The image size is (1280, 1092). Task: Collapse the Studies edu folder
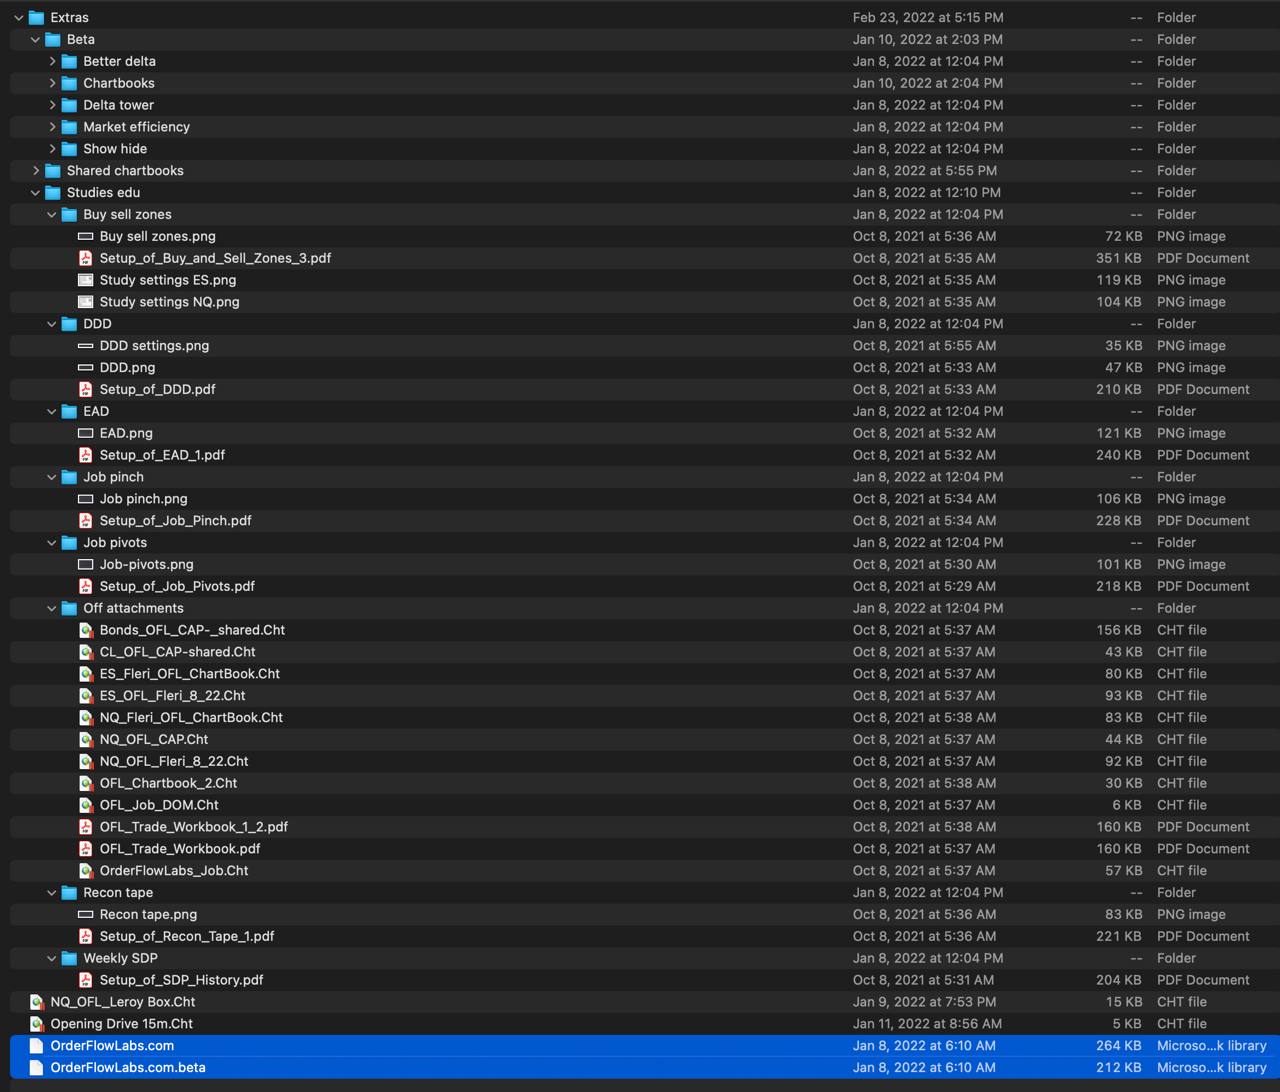tap(35, 192)
